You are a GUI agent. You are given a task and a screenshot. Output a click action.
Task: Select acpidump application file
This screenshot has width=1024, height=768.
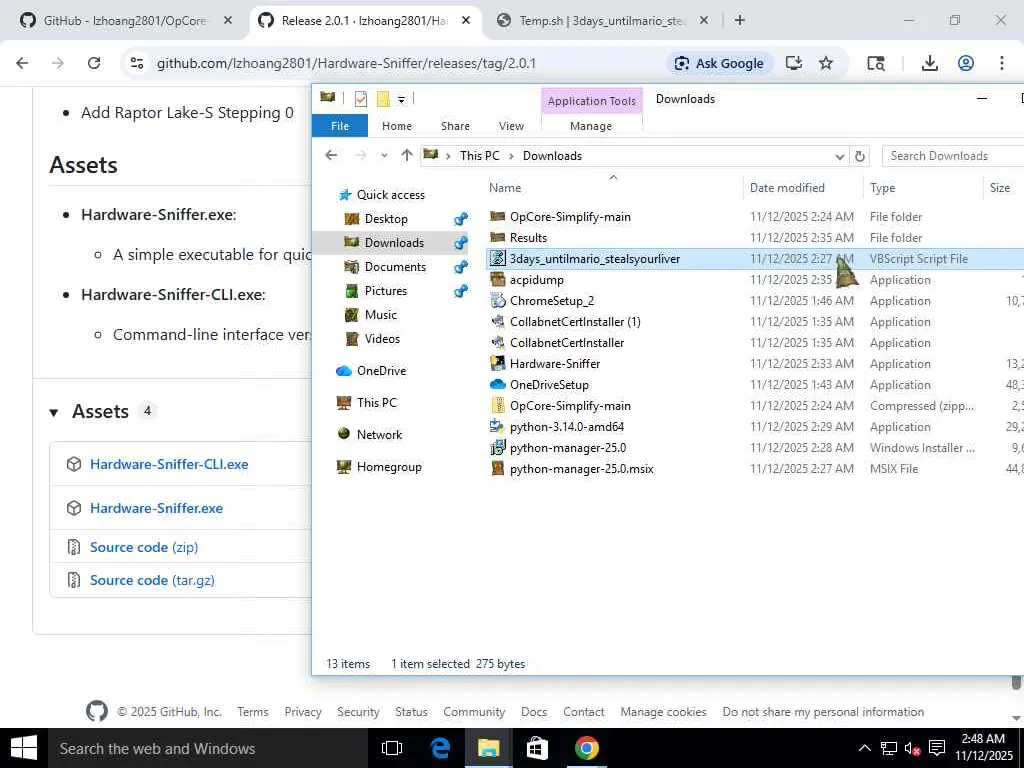click(x=536, y=280)
